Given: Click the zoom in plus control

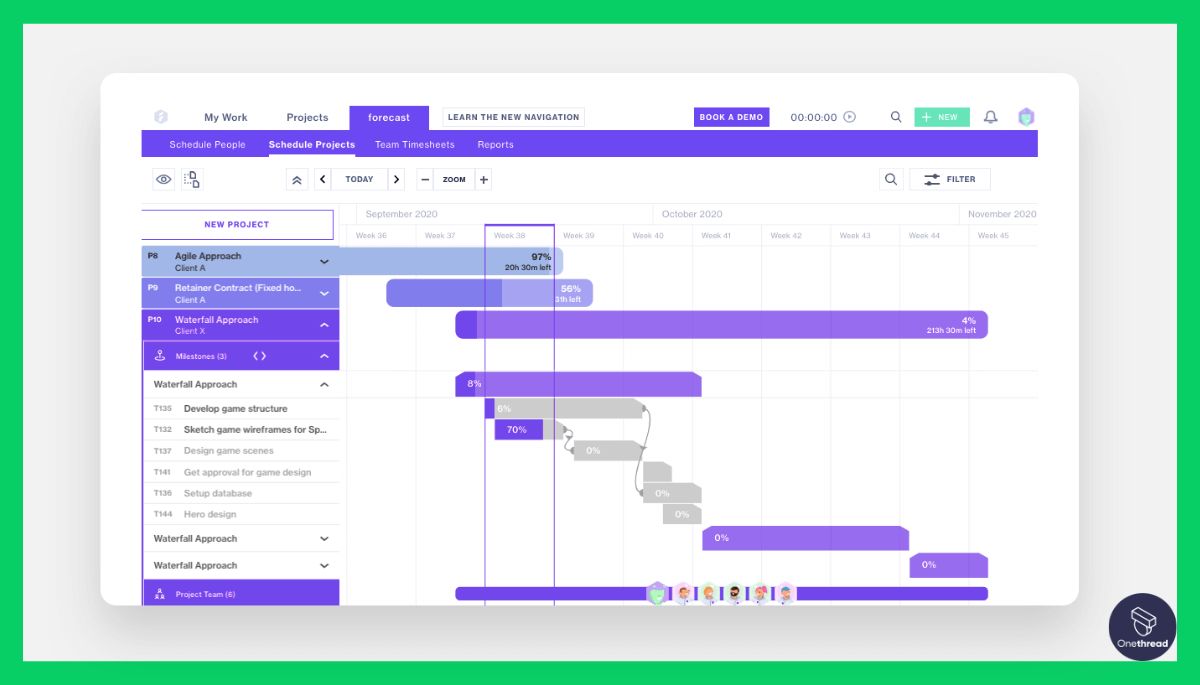Looking at the screenshot, I should tap(482, 179).
